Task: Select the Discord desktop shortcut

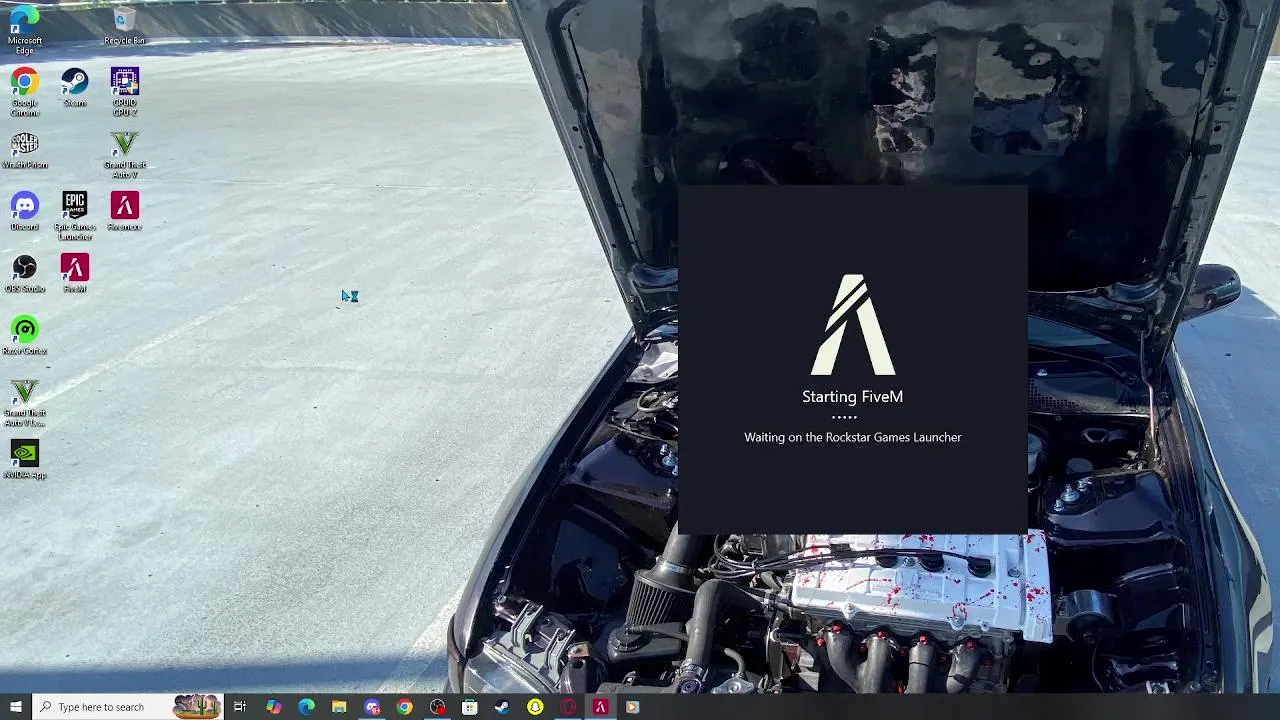Action: [x=24, y=211]
